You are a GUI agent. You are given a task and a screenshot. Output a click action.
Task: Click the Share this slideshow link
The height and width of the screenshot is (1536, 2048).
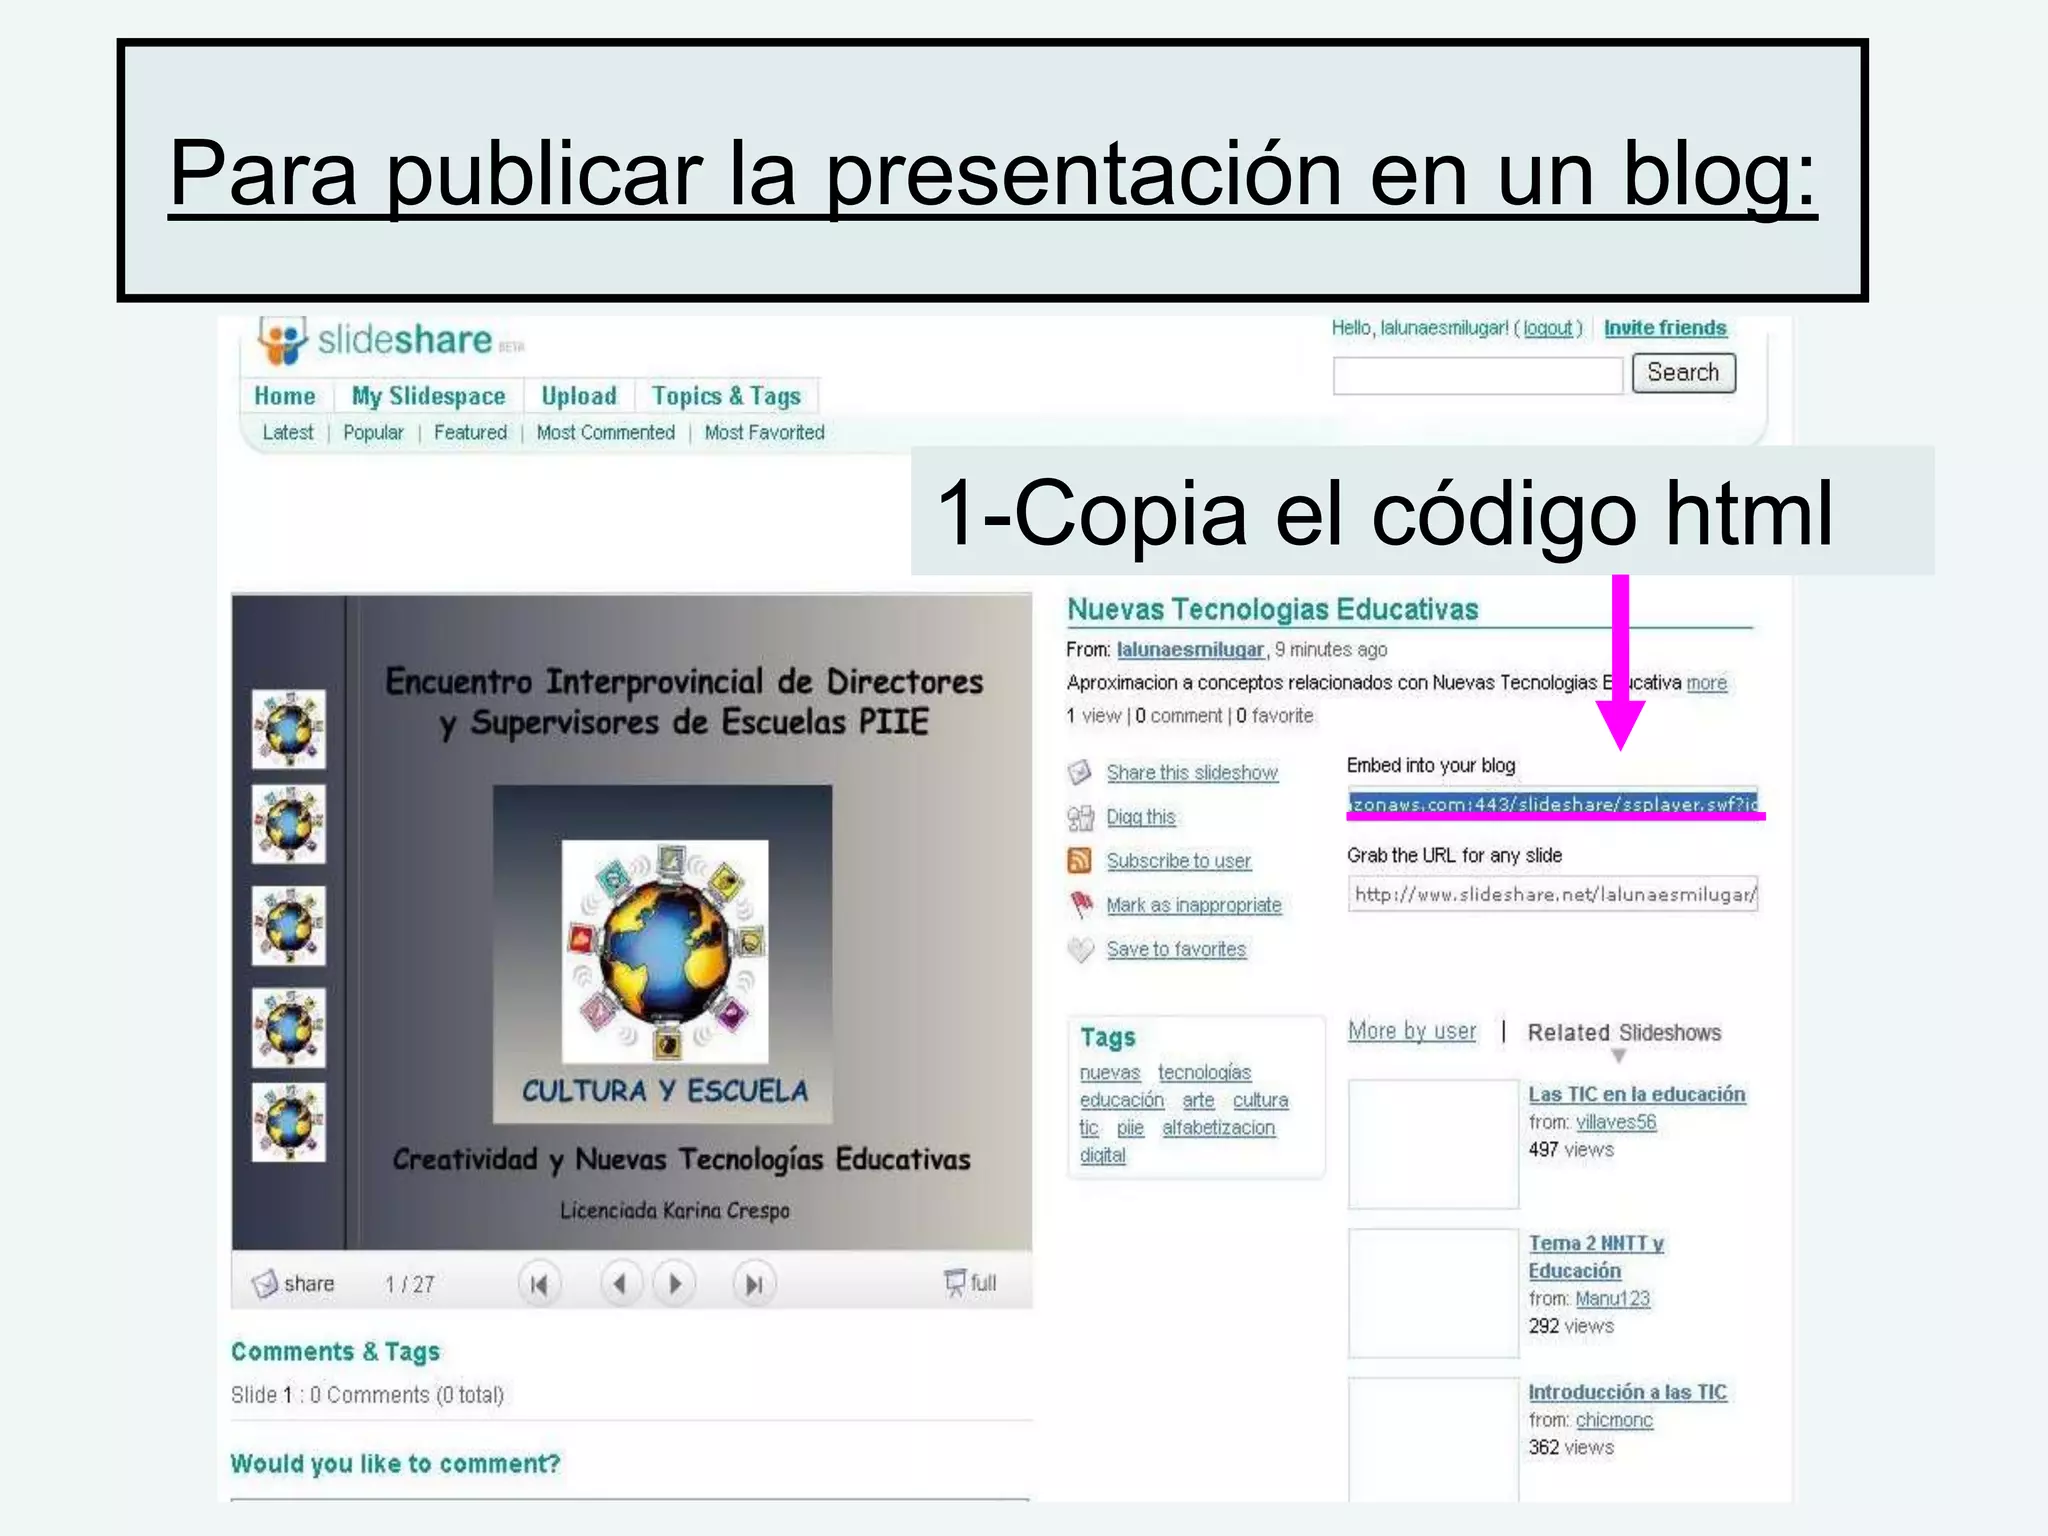pos(1192,773)
